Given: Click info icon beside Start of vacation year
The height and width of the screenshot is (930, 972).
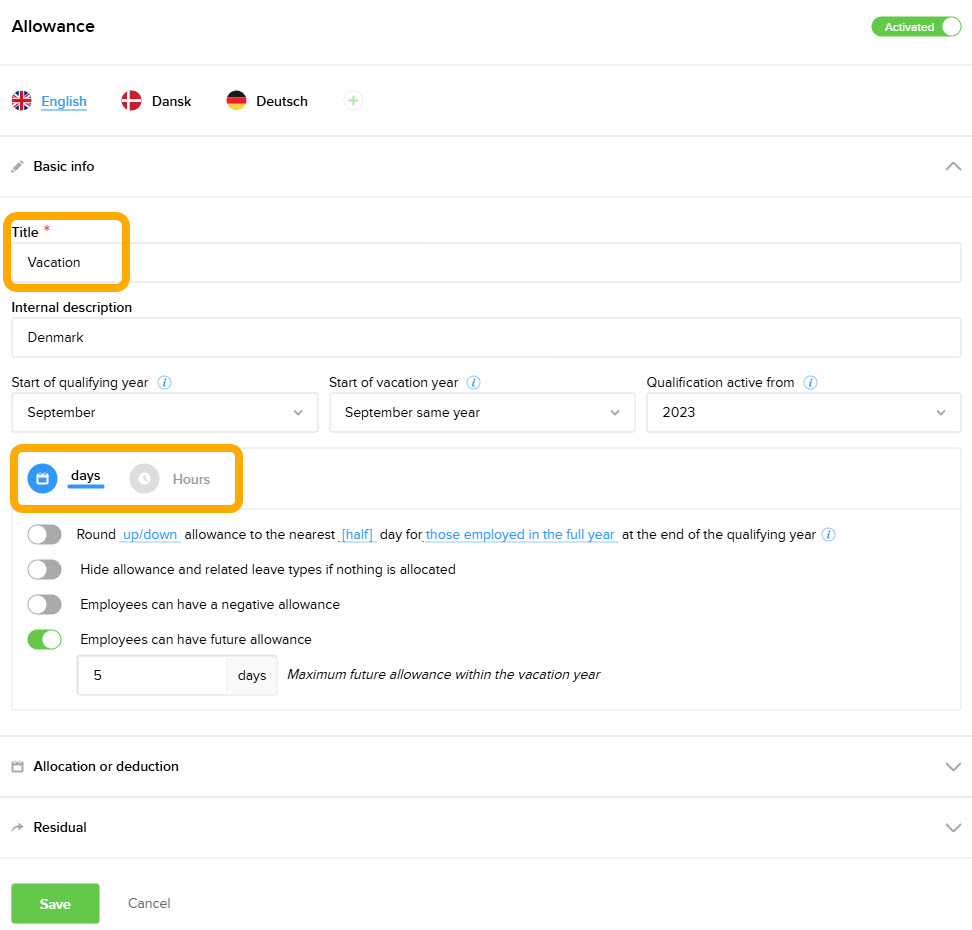Looking at the screenshot, I should click(x=474, y=382).
